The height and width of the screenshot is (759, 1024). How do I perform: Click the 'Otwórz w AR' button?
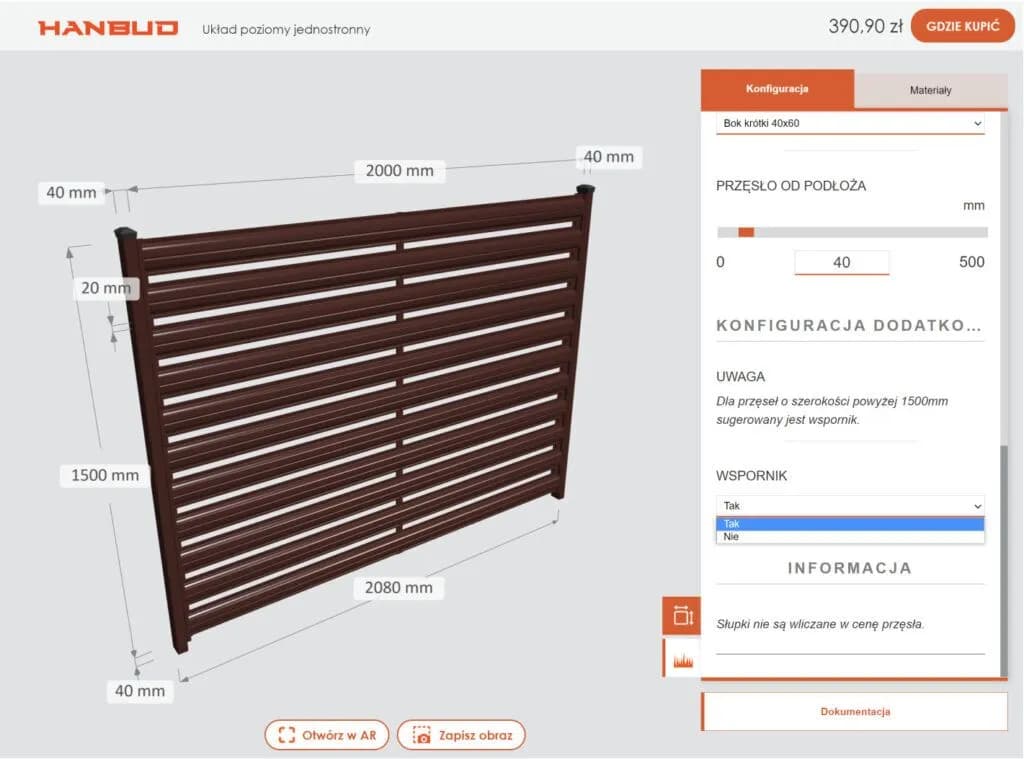tap(326, 736)
